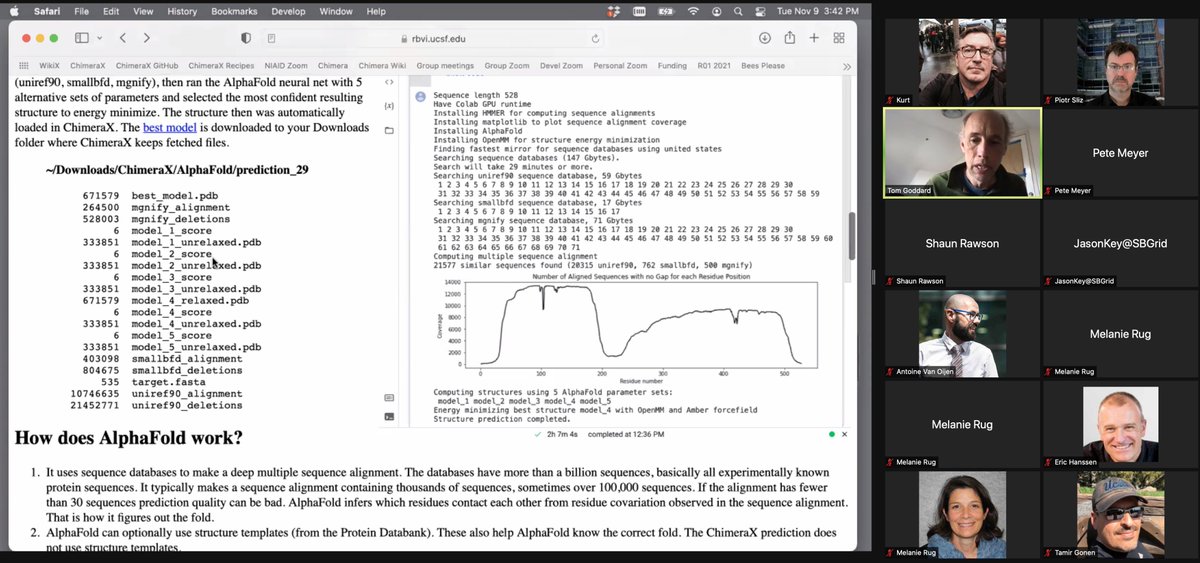Screen dimensions: 1200x563
Task: Open the File menu
Action: 81,11
